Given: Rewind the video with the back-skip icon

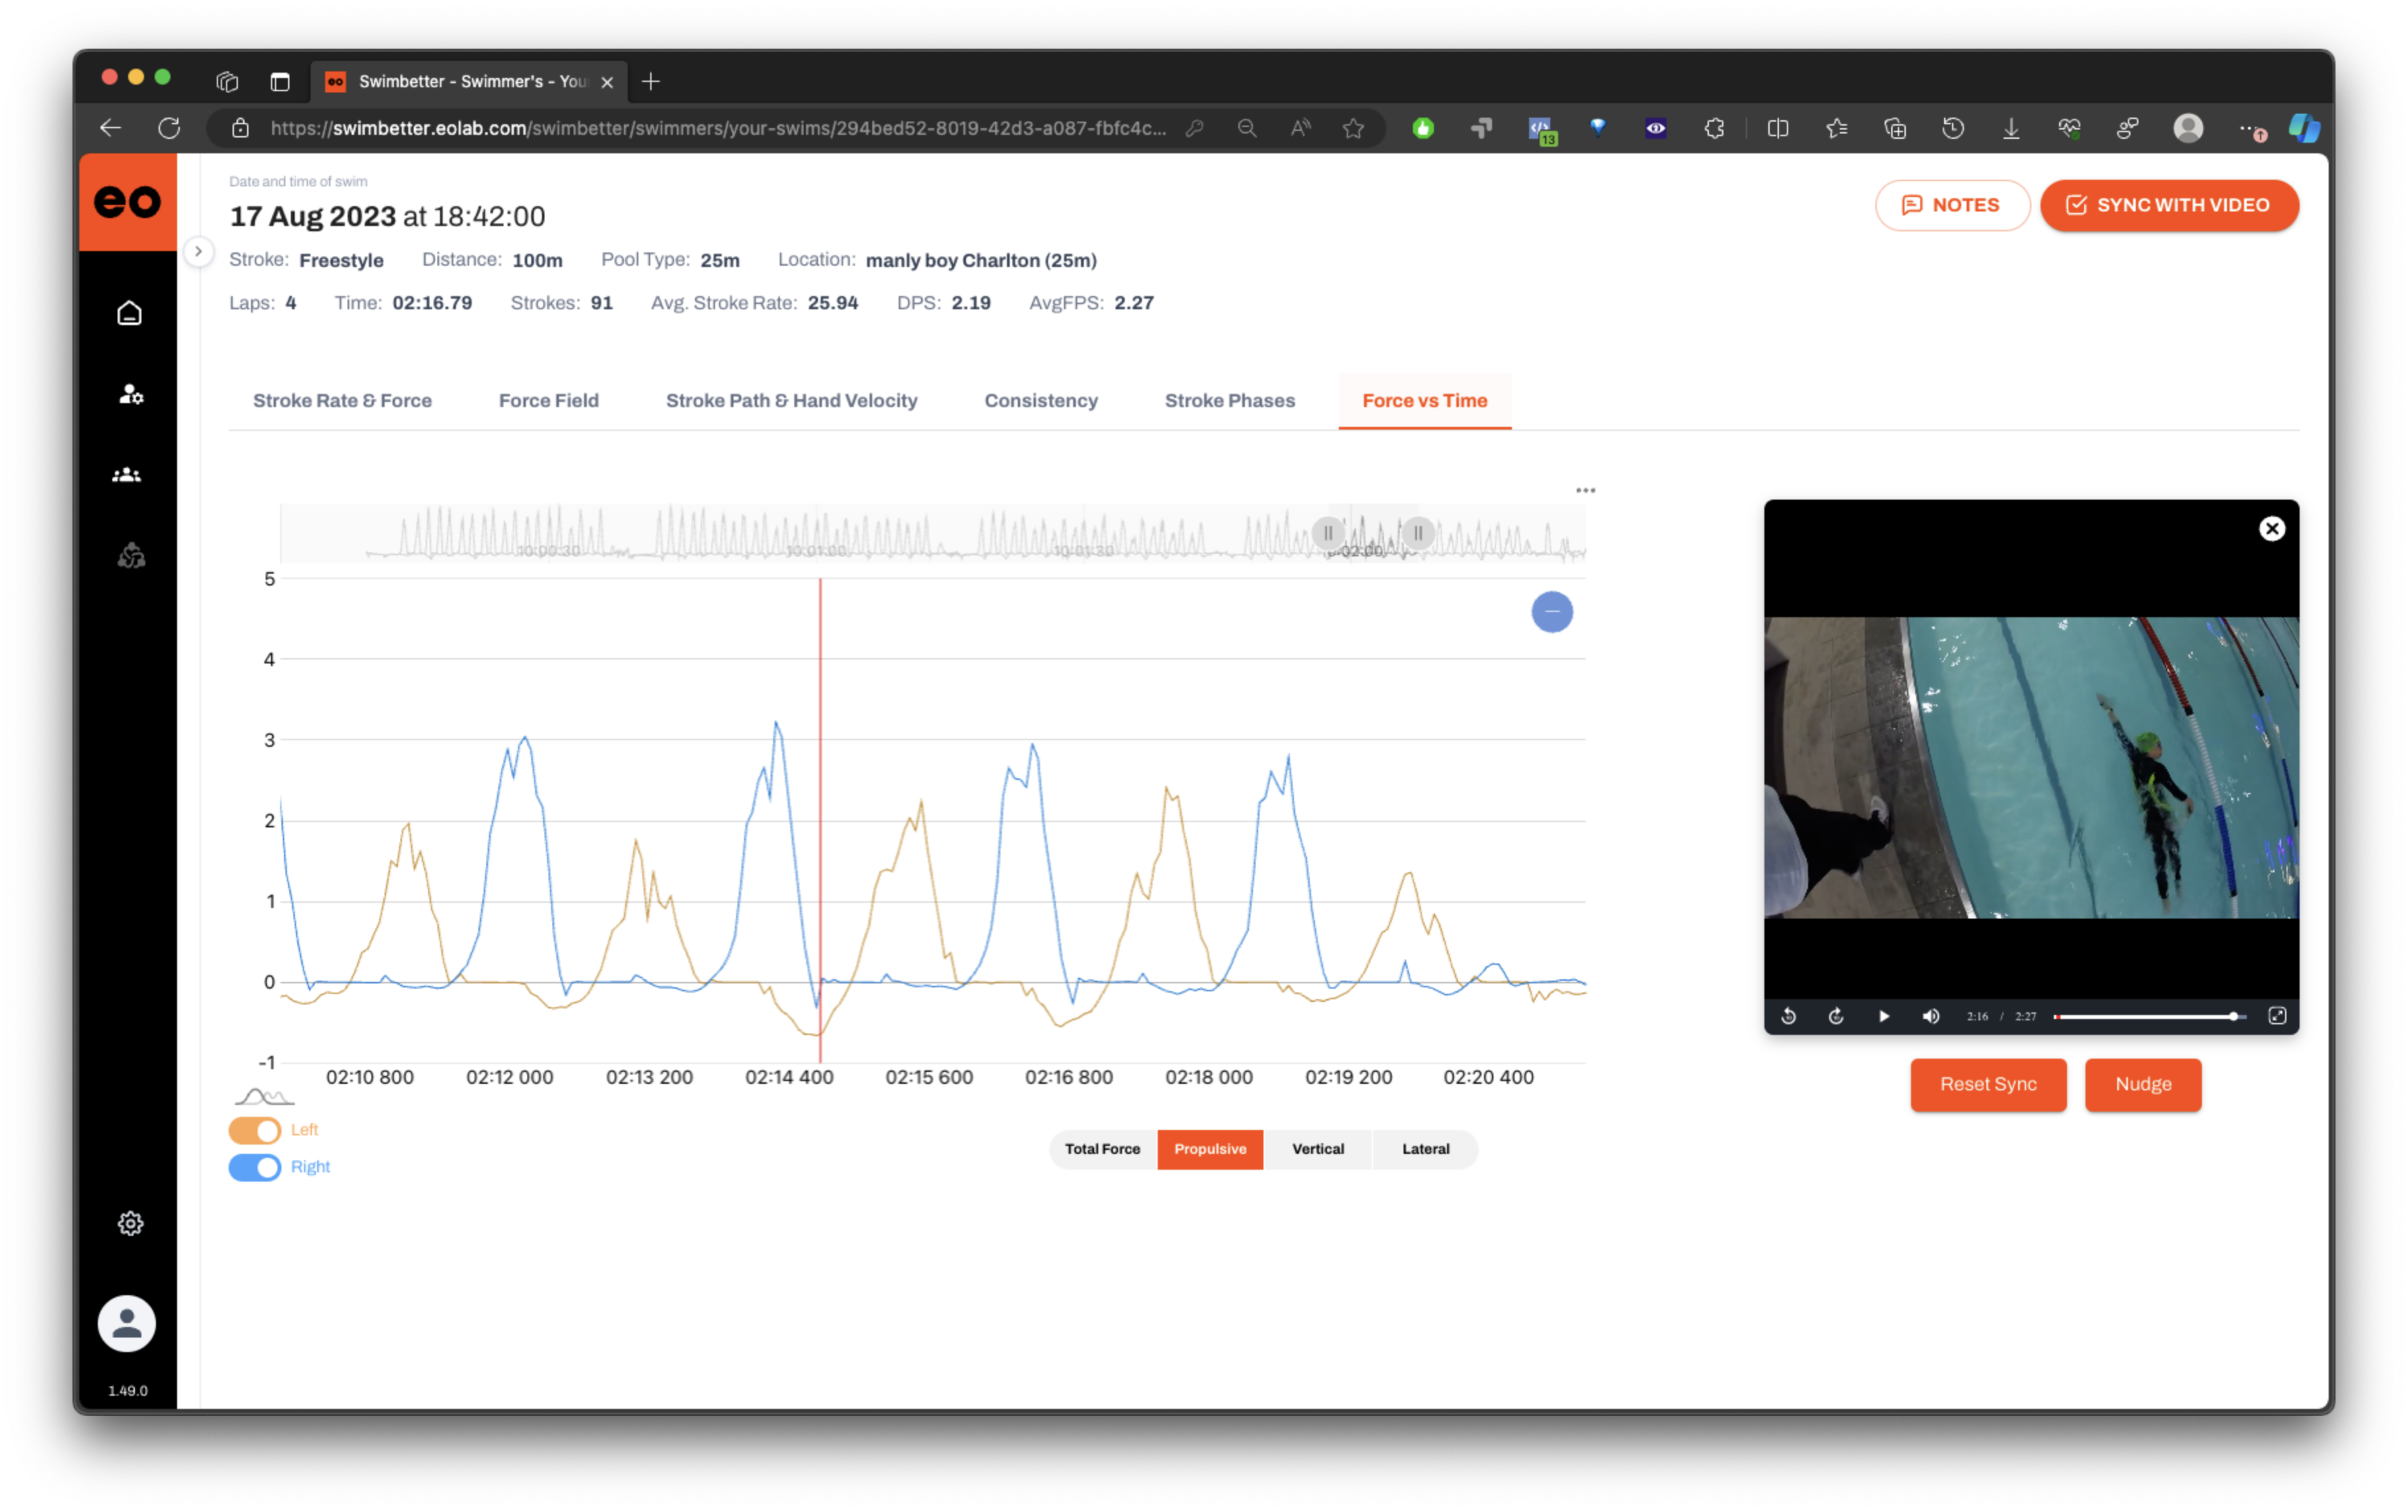Looking at the screenshot, I should (1789, 1016).
